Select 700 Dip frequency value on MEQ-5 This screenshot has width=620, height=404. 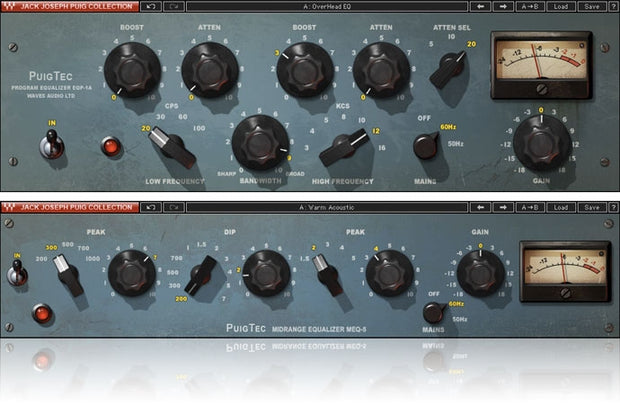click(176, 258)
